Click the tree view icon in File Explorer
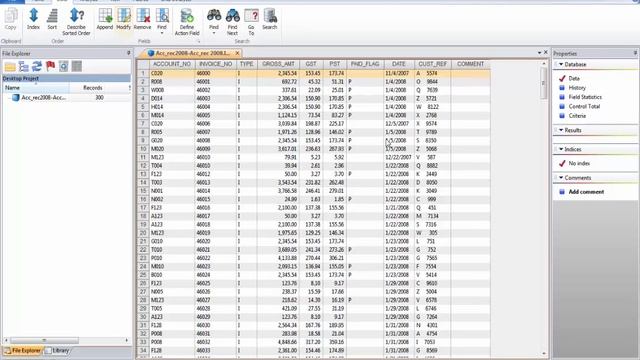Screen dimensions: 640x360 coord(24,66)
